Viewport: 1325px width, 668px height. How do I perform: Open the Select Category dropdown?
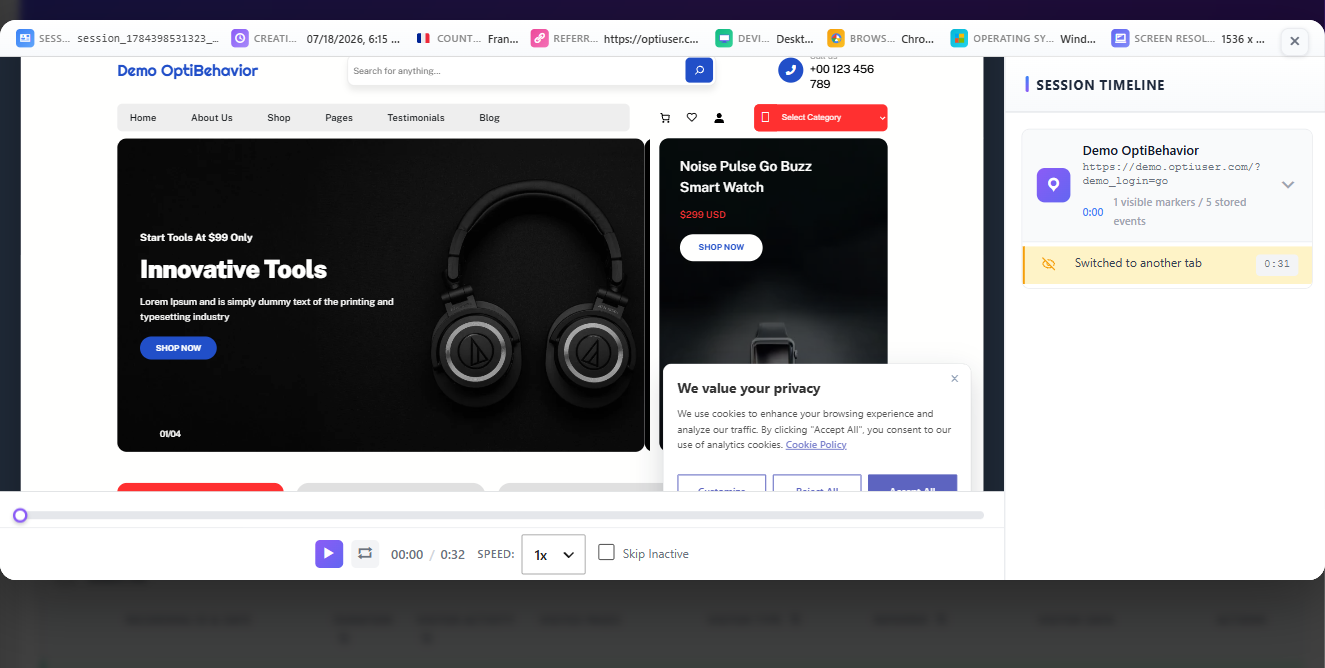821,118
